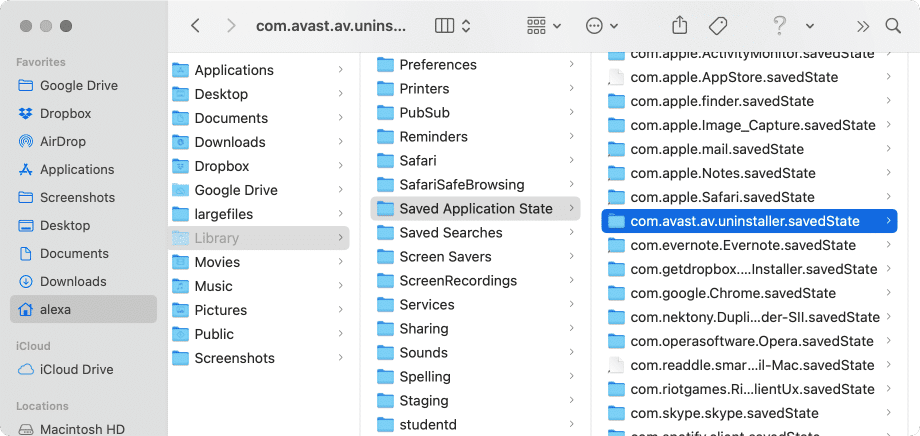Screen dimensions: 920x436
Task: Open iCloud Drive in sidebar
Action: (83, 370)
